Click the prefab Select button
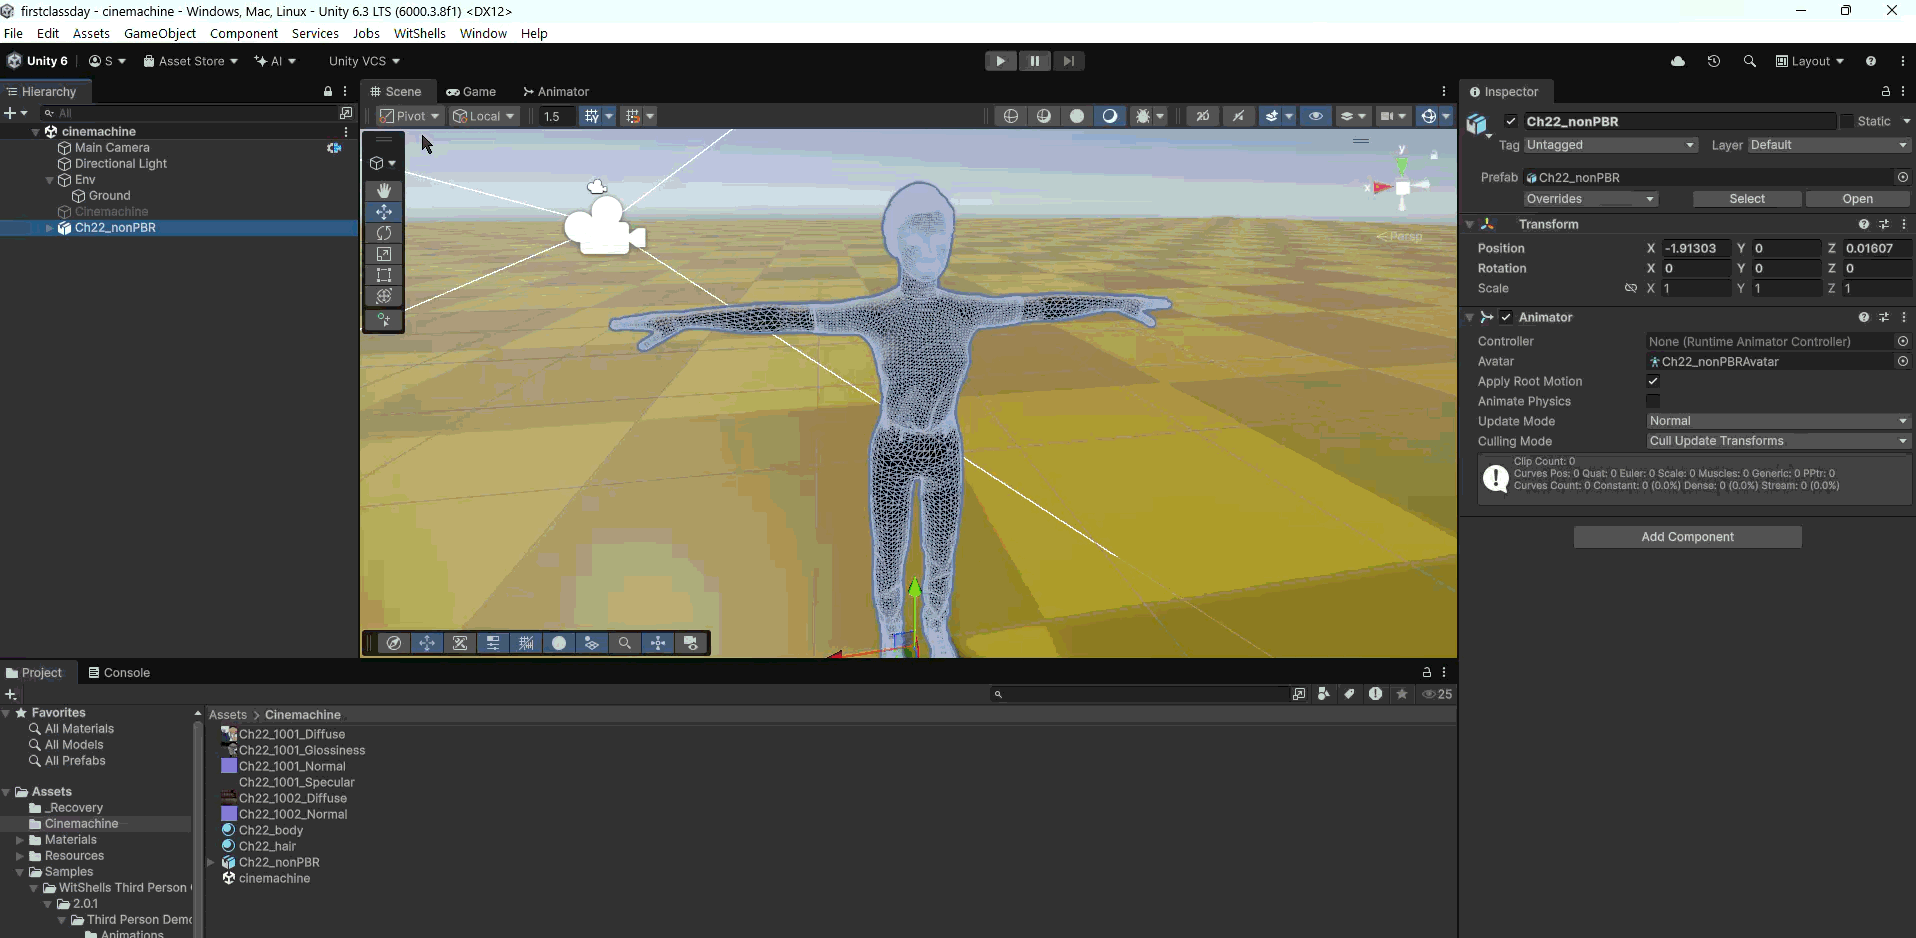1916x938 pixels. (x=1747, y=199)
